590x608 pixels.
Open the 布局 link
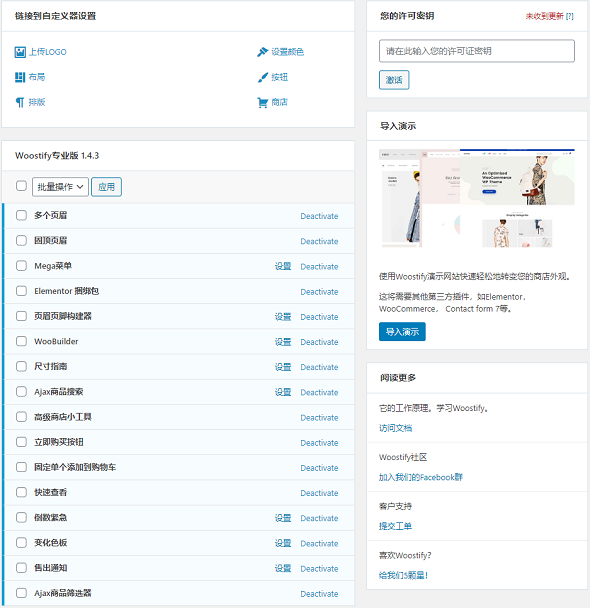coord(37,77)
